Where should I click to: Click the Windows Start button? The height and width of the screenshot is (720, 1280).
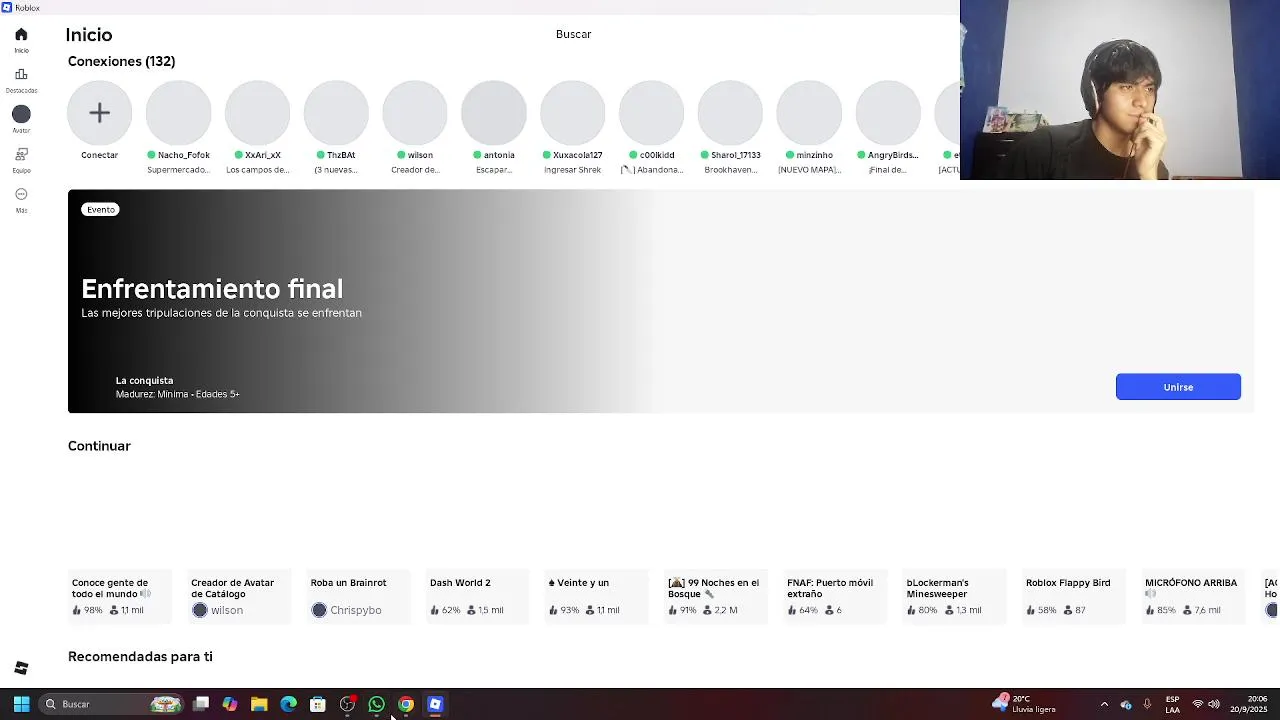coord(21,704)
